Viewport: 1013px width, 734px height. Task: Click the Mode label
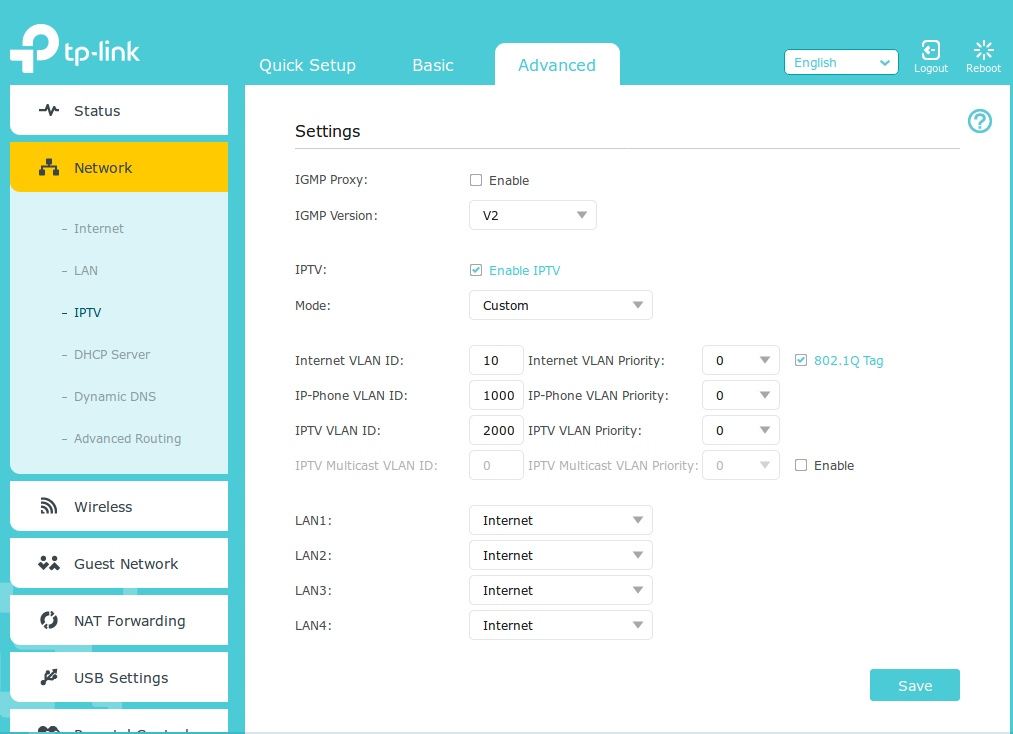coord(313,305)
